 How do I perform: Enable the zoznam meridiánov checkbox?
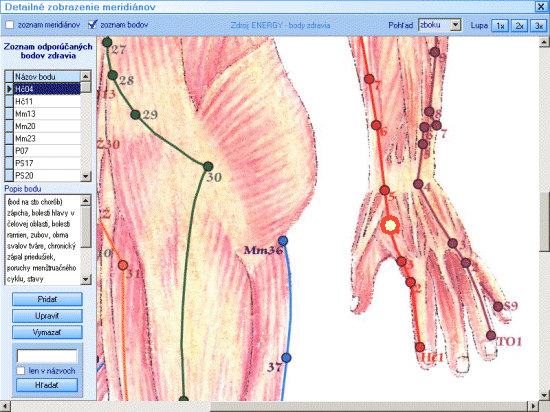10,25
